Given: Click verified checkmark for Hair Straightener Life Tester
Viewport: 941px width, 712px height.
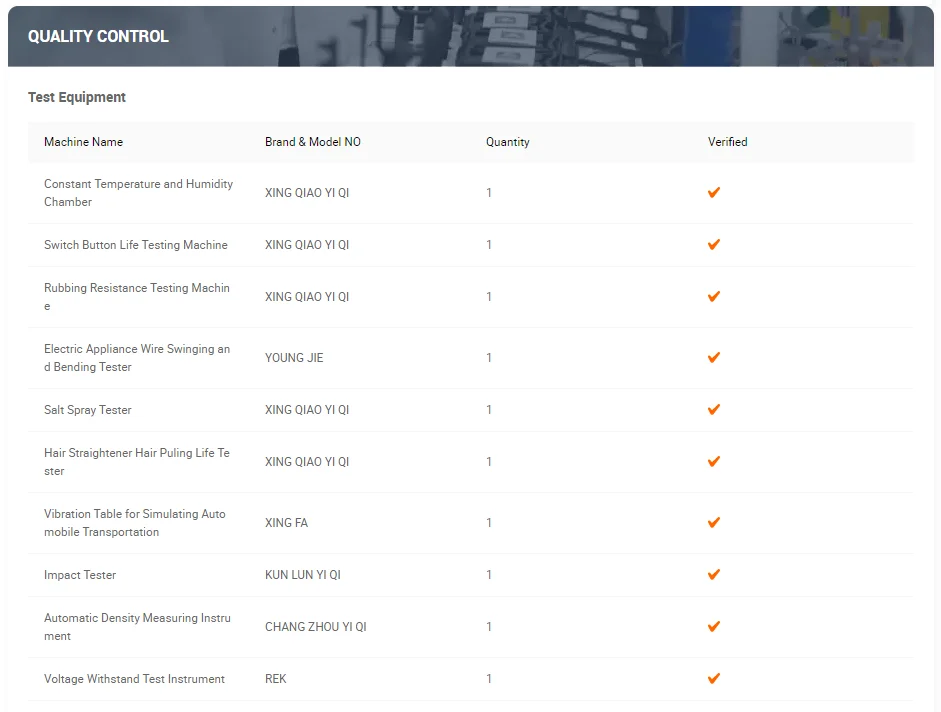Looking at the screenshot, I should pyautogui.click(x=714, y=461).
